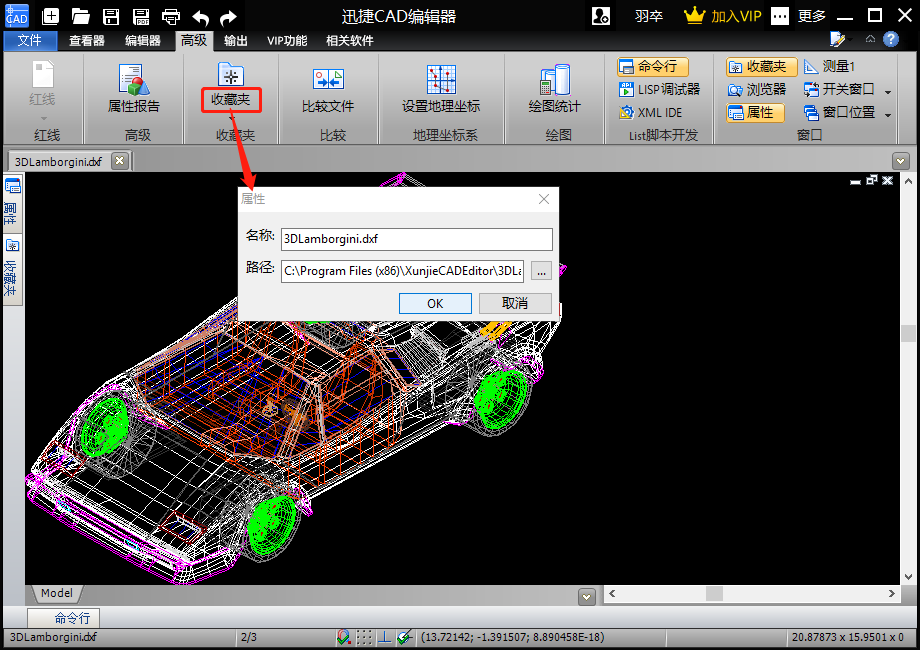
Task: Click the 名称 input field
Action: click(417, 239)
